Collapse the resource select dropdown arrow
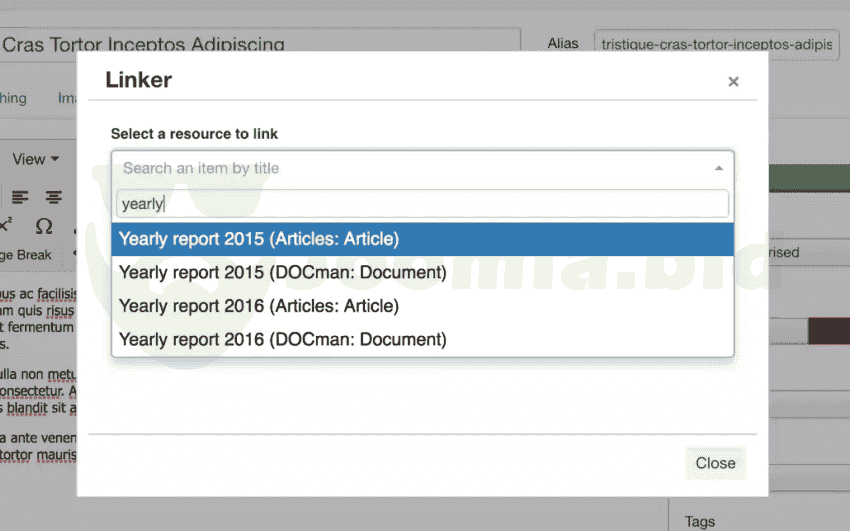The height and width of the screenshot is (531, 850). coord(718,168)
